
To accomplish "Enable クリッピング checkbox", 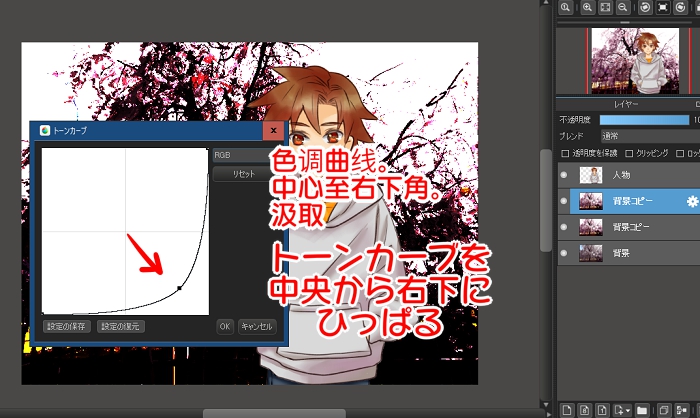I will coord(629,154).
